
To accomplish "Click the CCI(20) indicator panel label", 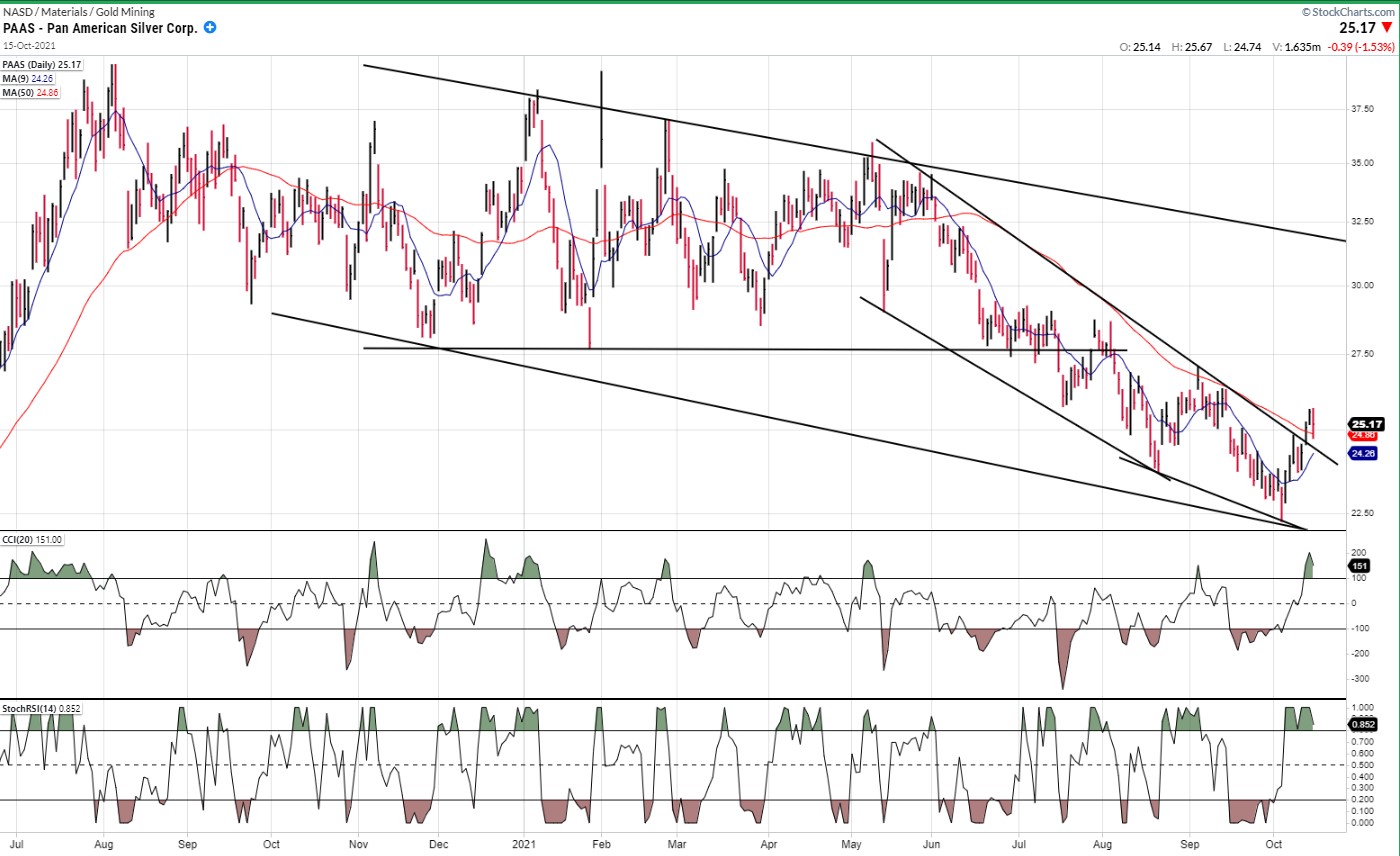I will click(32, 540).
